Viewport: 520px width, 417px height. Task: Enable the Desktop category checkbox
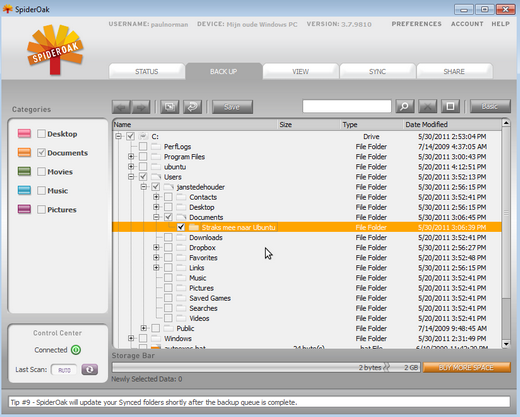[x=41, y=134]
